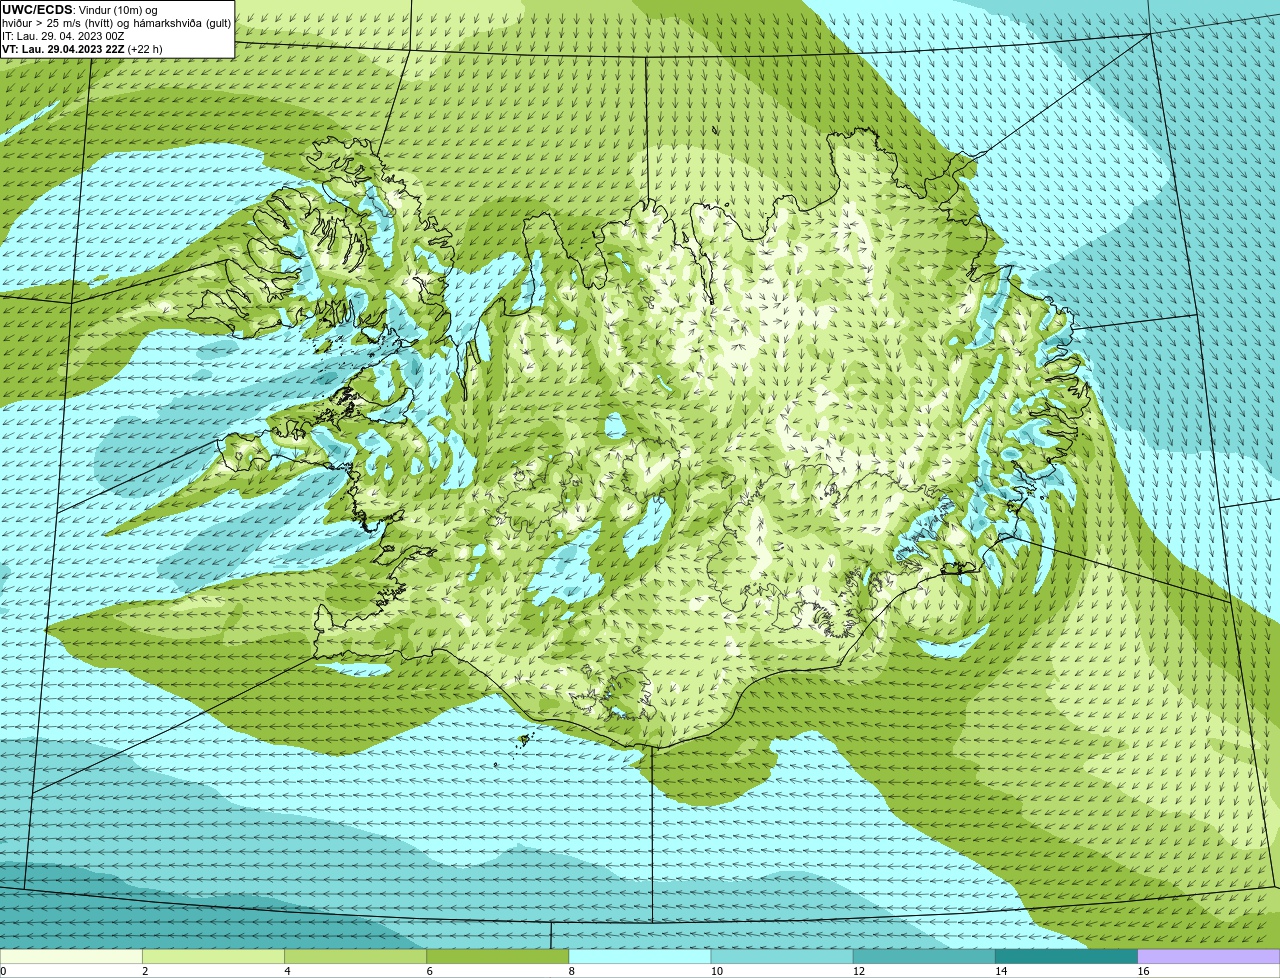Click the Vestmannaeyjar island off the south coast
This screenshot has height=978, width=1280.
523,740
